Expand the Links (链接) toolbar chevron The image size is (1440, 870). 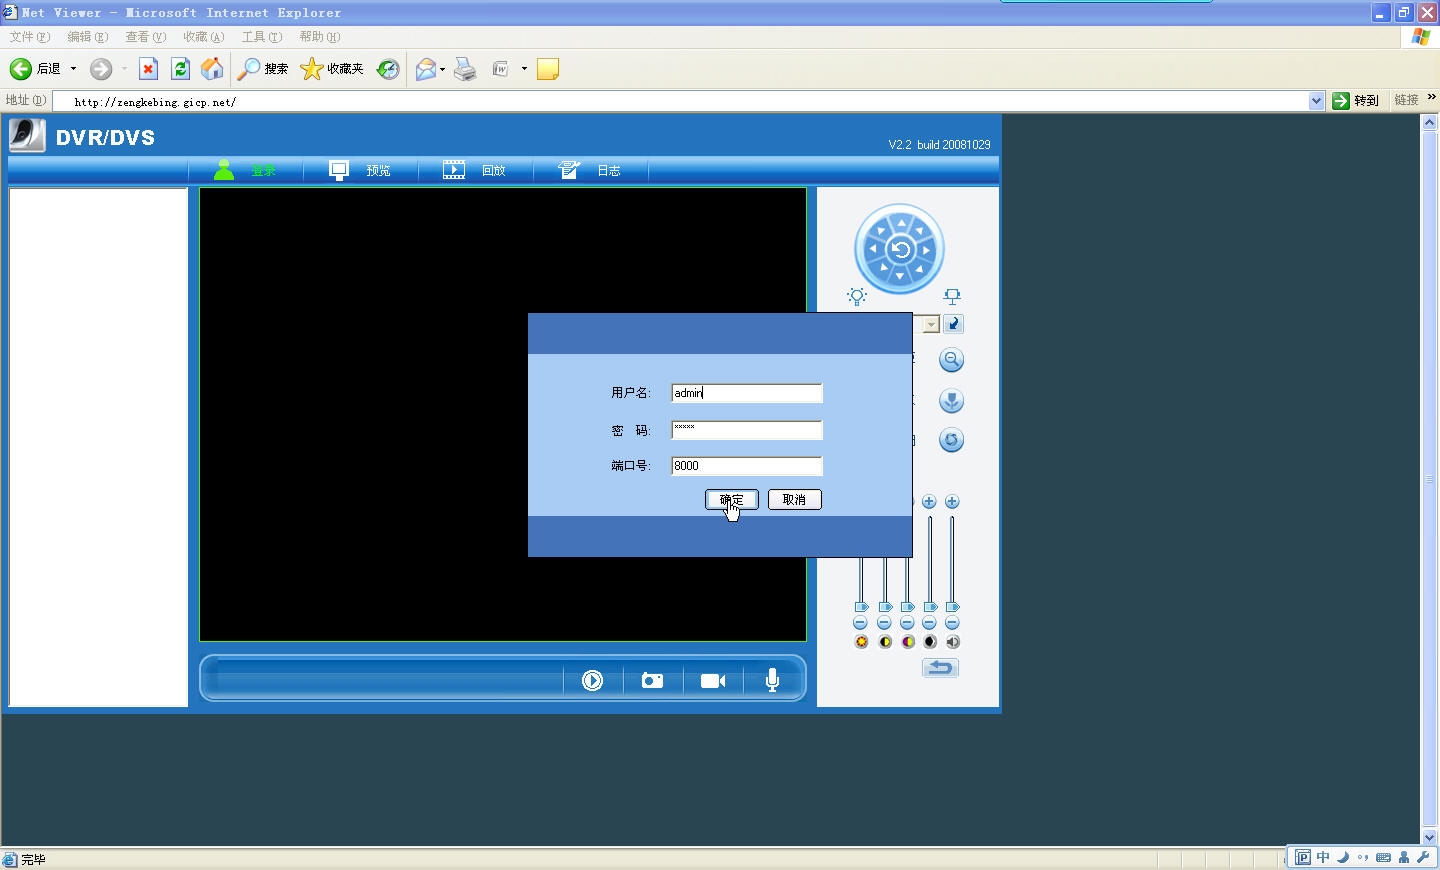tap(1431, 98)
